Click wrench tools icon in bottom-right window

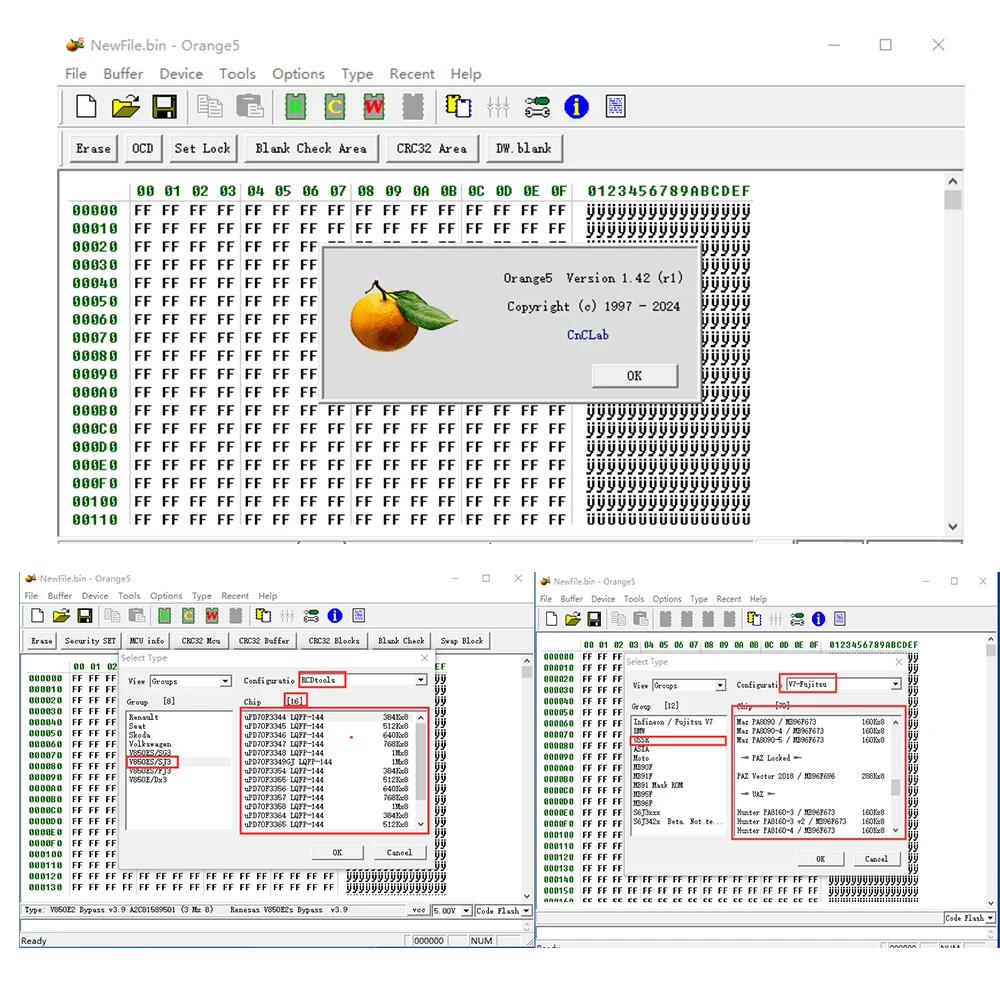797,619
